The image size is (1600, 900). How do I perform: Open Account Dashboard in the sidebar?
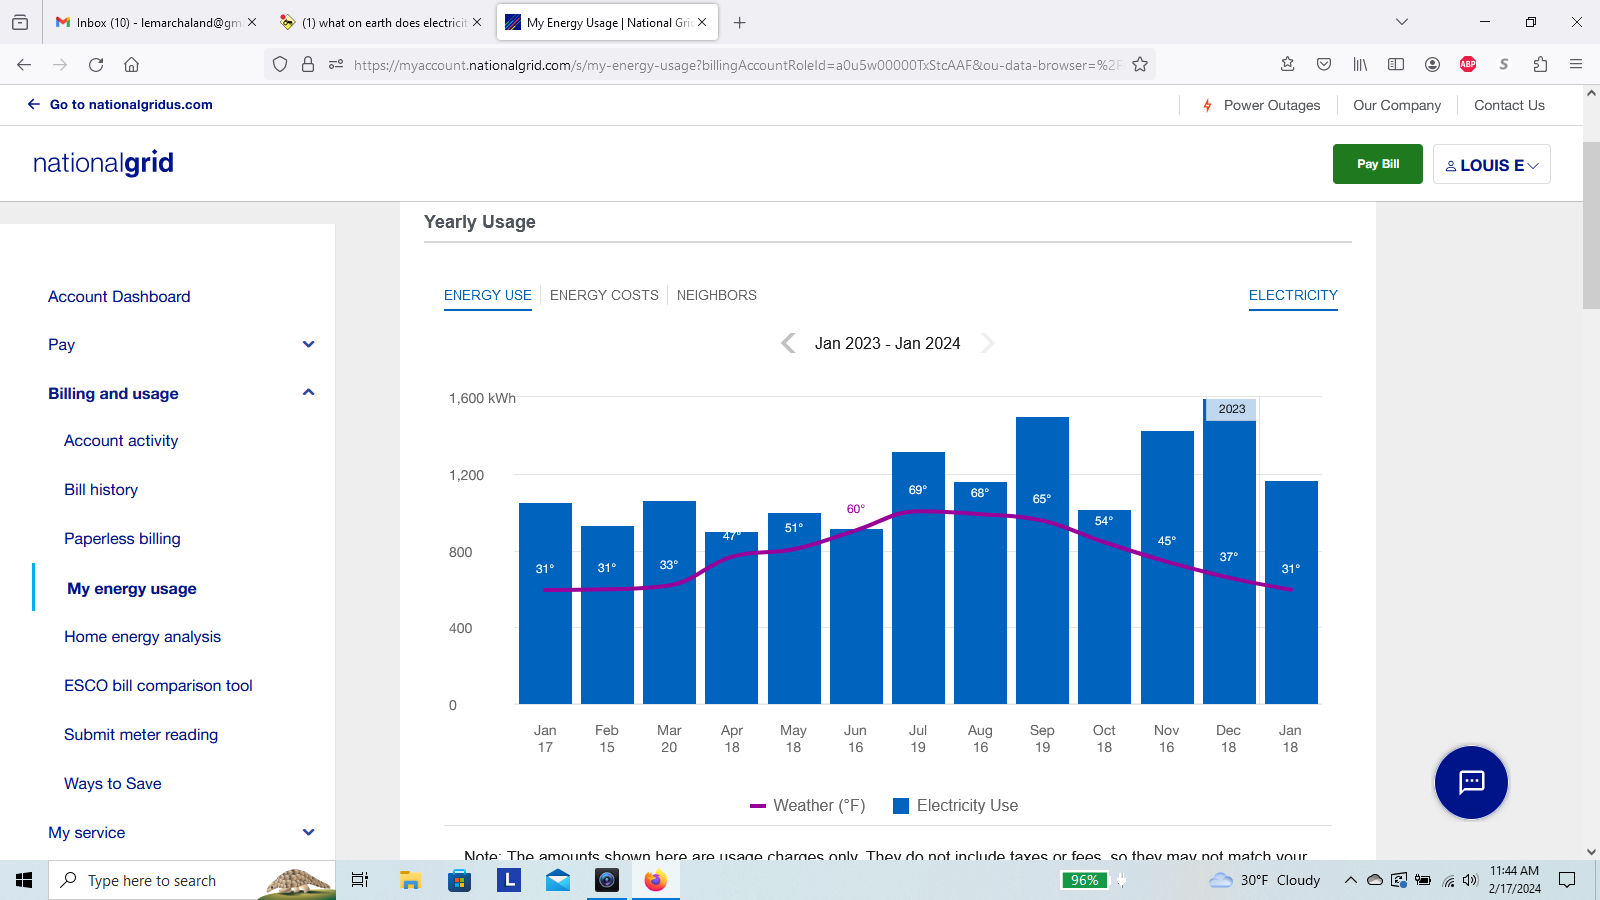tap(119, 296)
